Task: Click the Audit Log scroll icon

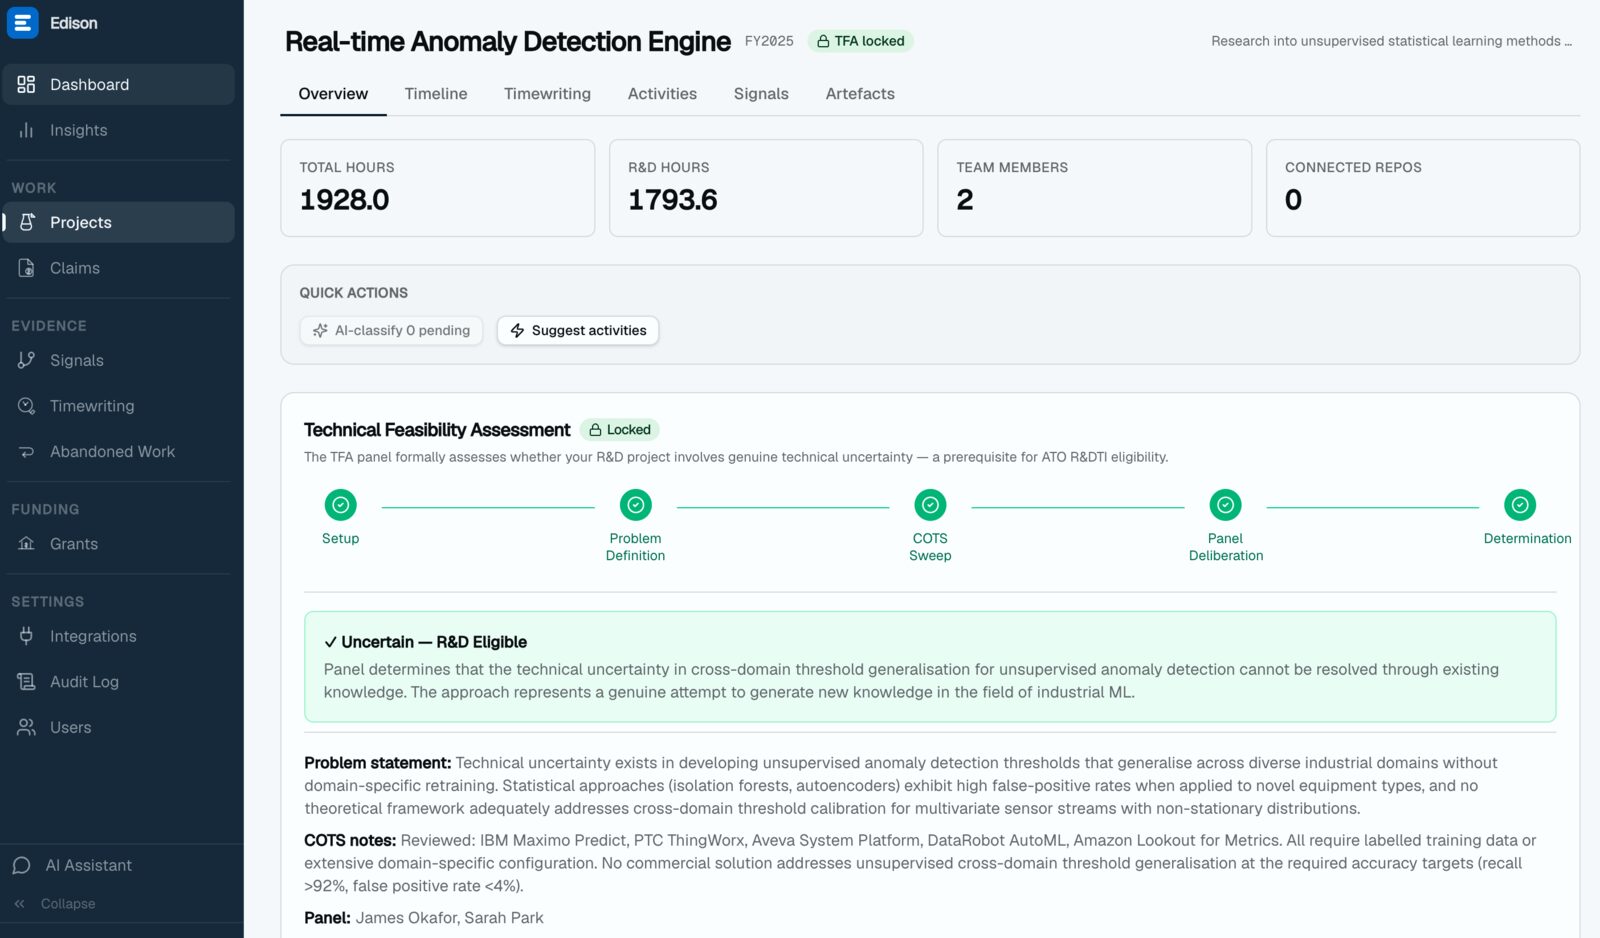Action: (26, 682)
